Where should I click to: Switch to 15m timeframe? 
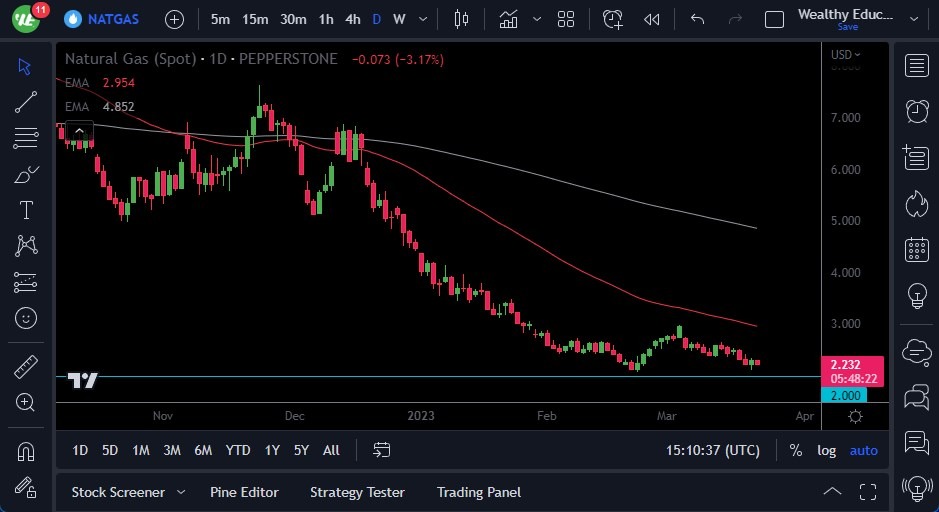[x=255, y=19]
